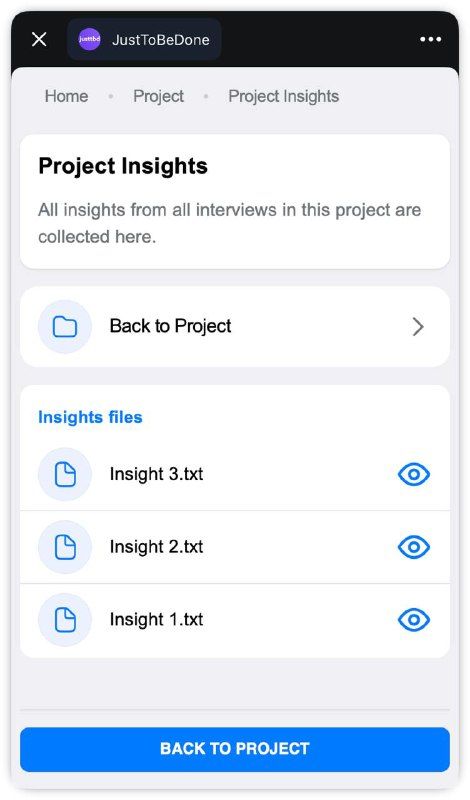
Task: Click the folder icon beside Back to Project
Action: click(x=65, y=327)
